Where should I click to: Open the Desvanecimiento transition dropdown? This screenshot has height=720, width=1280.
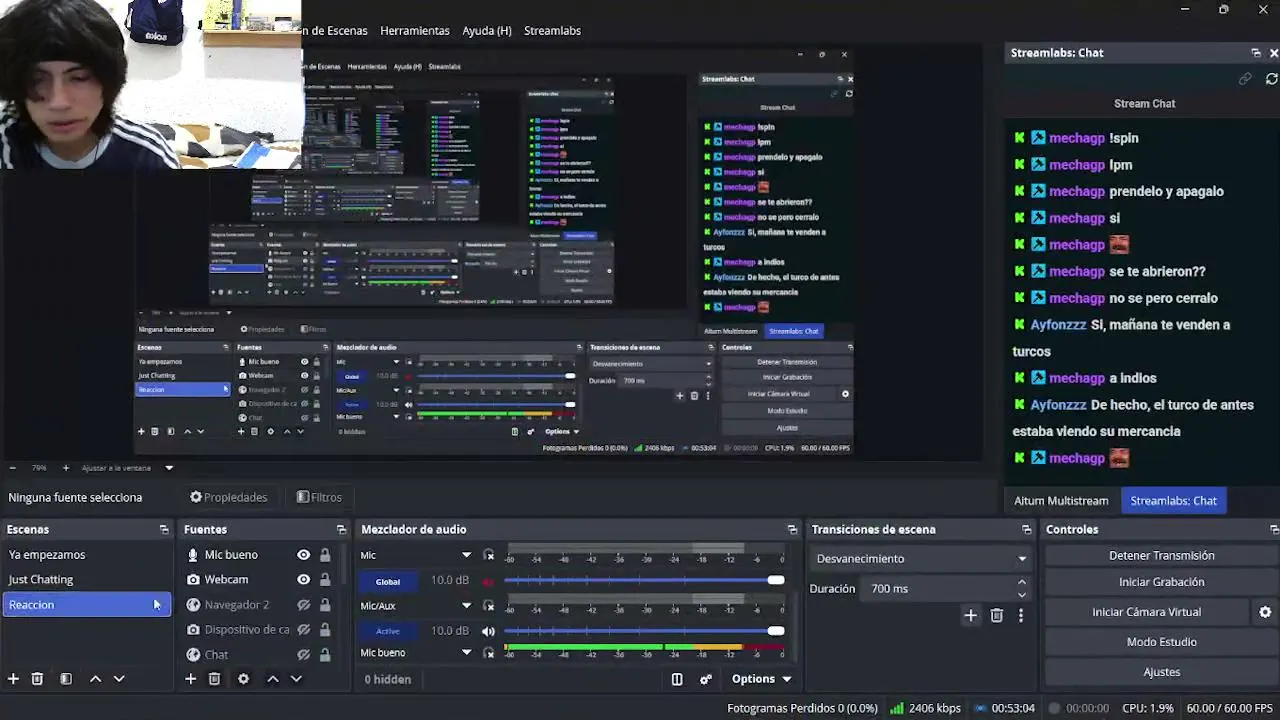tap(920, 559)
